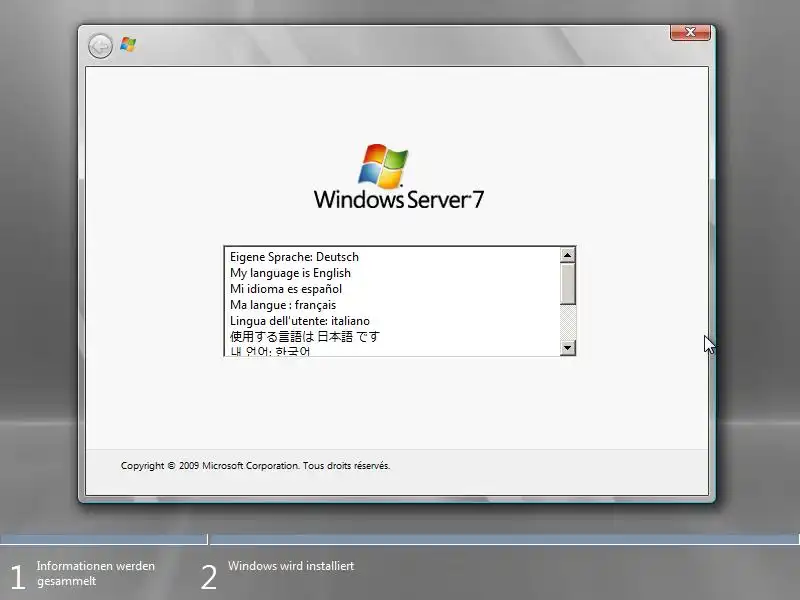
Task: Pick "Mi idioma es español"
Action: coord(392,289)
